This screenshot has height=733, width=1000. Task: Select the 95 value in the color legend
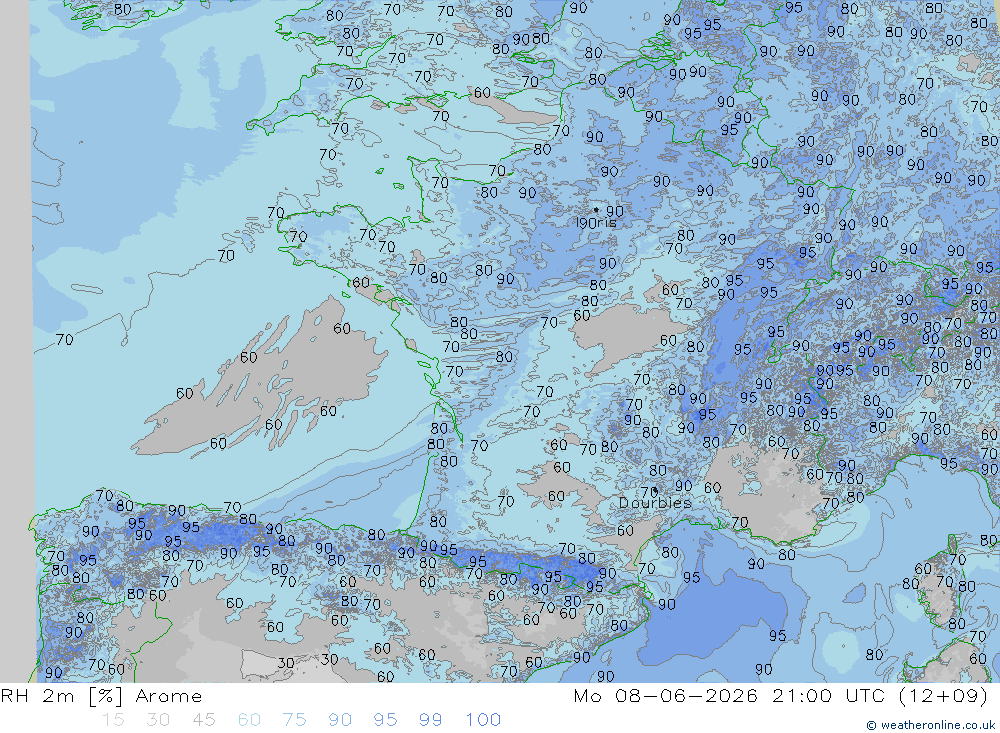coord(385,720)
